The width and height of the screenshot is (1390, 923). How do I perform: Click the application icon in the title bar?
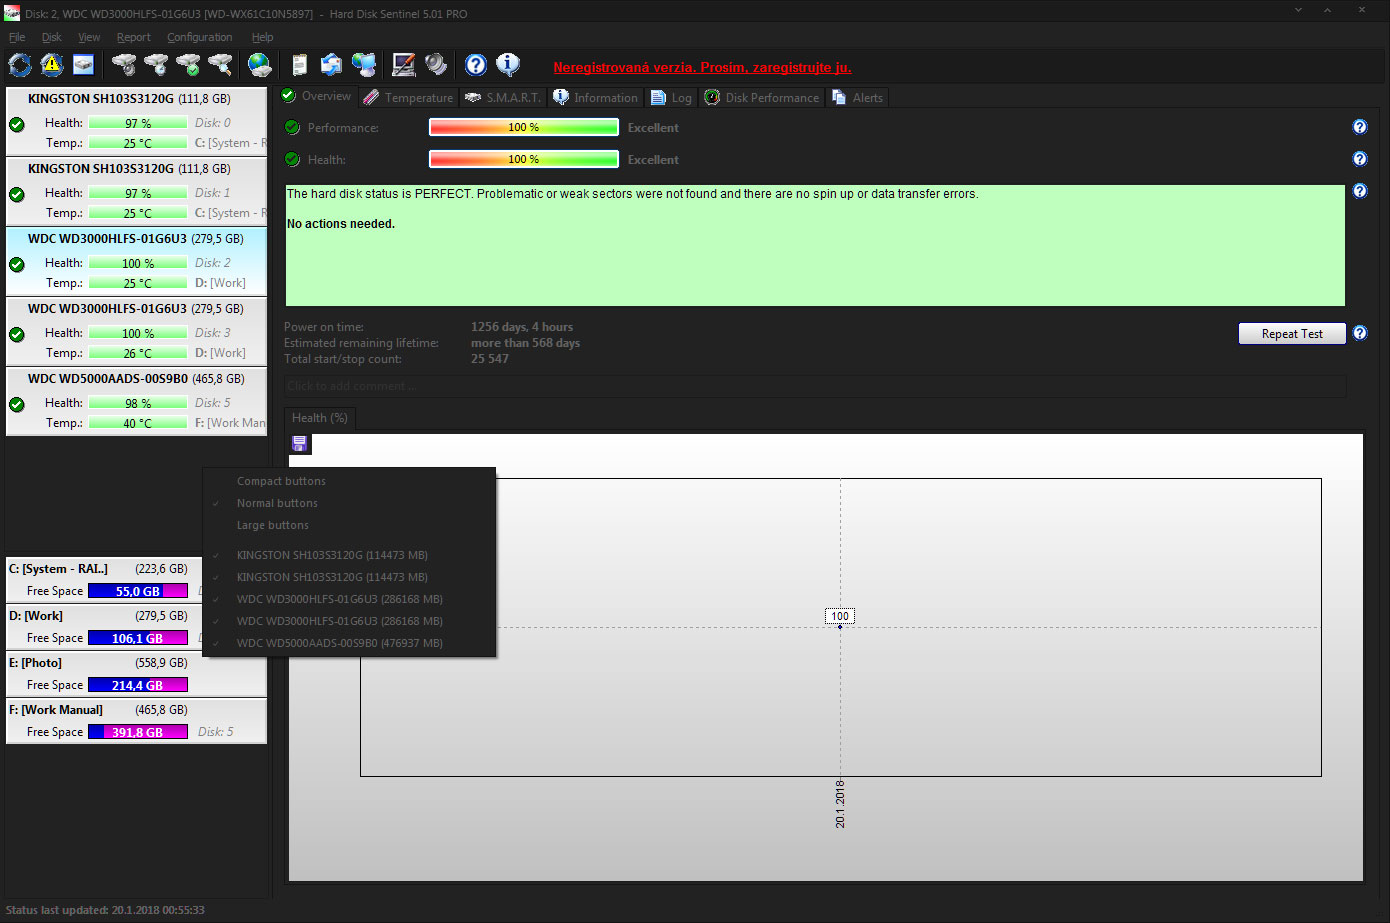(12, 13)
